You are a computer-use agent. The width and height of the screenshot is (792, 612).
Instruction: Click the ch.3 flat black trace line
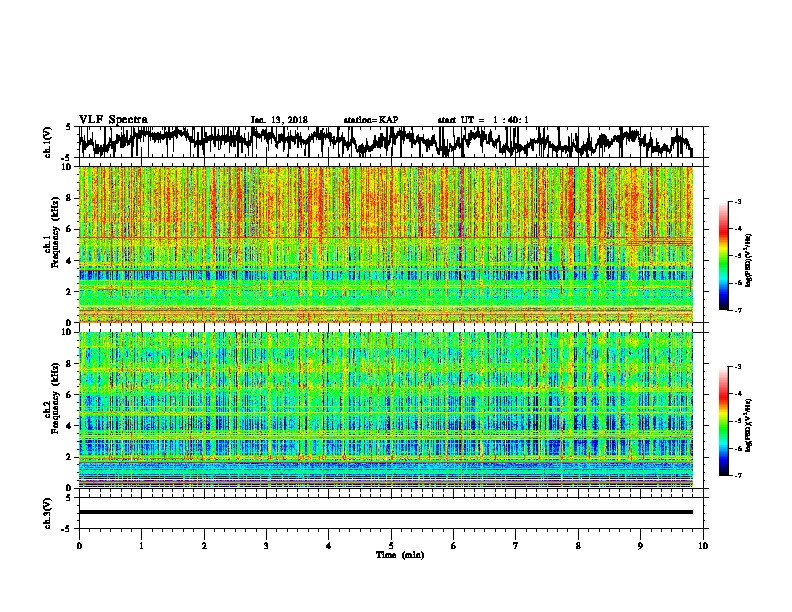pos(386,512)
